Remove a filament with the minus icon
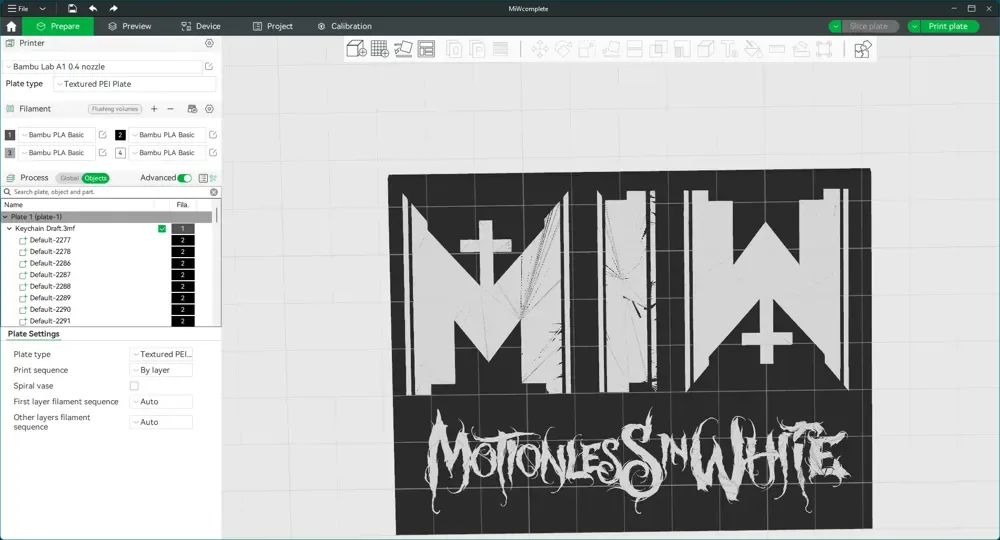Viewport: 1000px width, 540px height. (x=170, y=109)
